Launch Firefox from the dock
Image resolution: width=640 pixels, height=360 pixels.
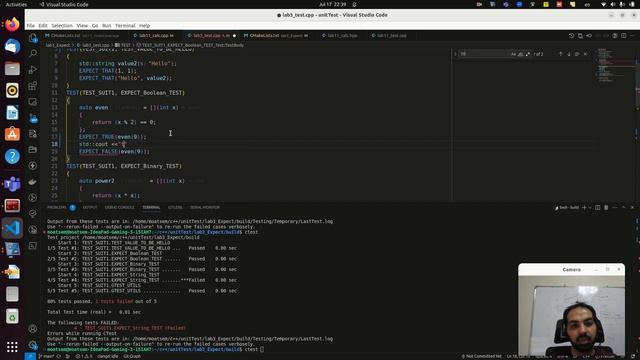click(x=12, y=24)
